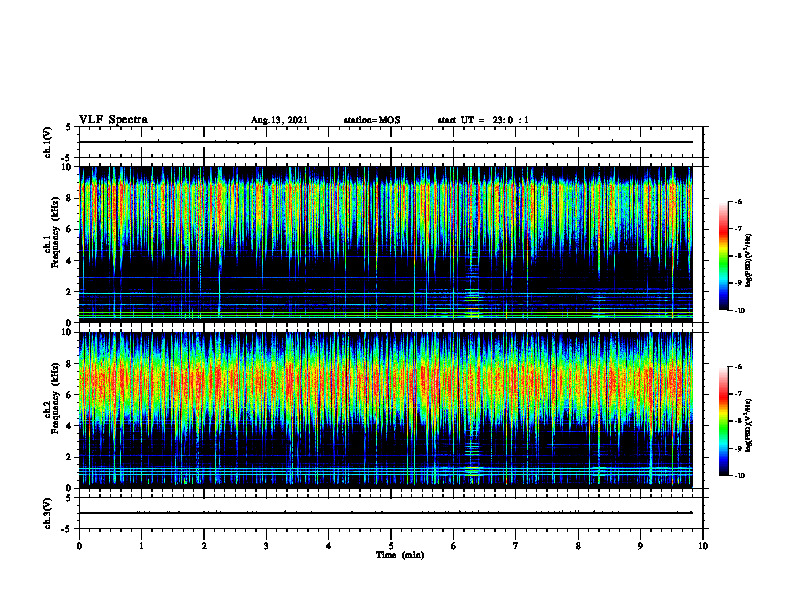Click the ch.2 spectrogram color bar
The width and height of the screenshot is (792, 612).
pos(723,421)
